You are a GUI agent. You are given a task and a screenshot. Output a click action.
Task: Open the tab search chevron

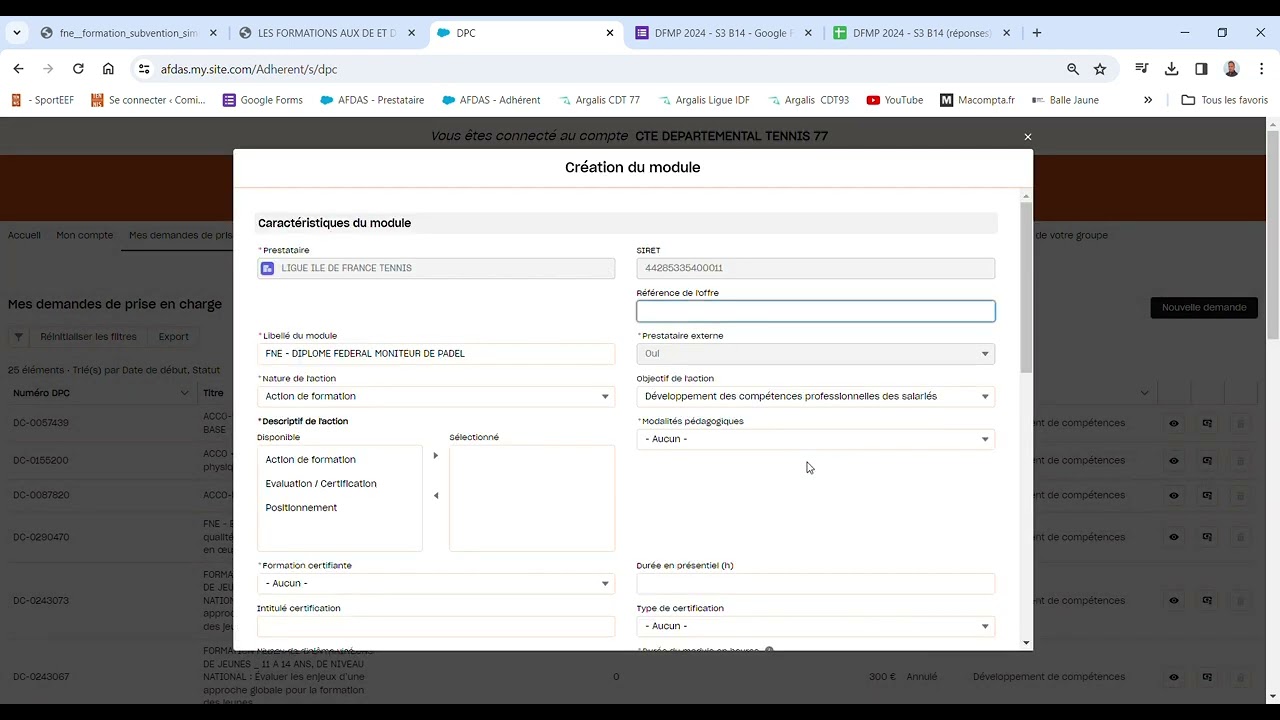pyautogui.click(x=16, y=33)
